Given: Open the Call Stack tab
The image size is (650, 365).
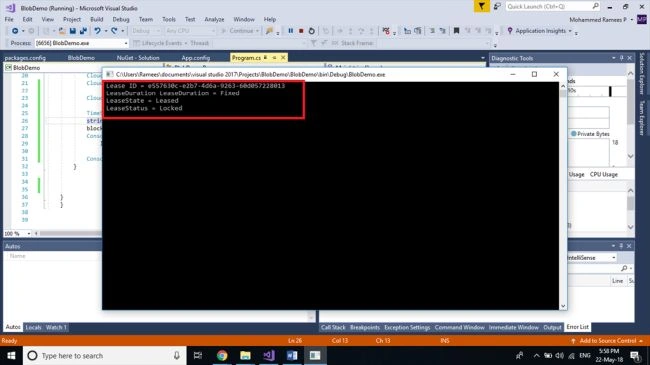Looking at the screenshot, I should point(333,327).
